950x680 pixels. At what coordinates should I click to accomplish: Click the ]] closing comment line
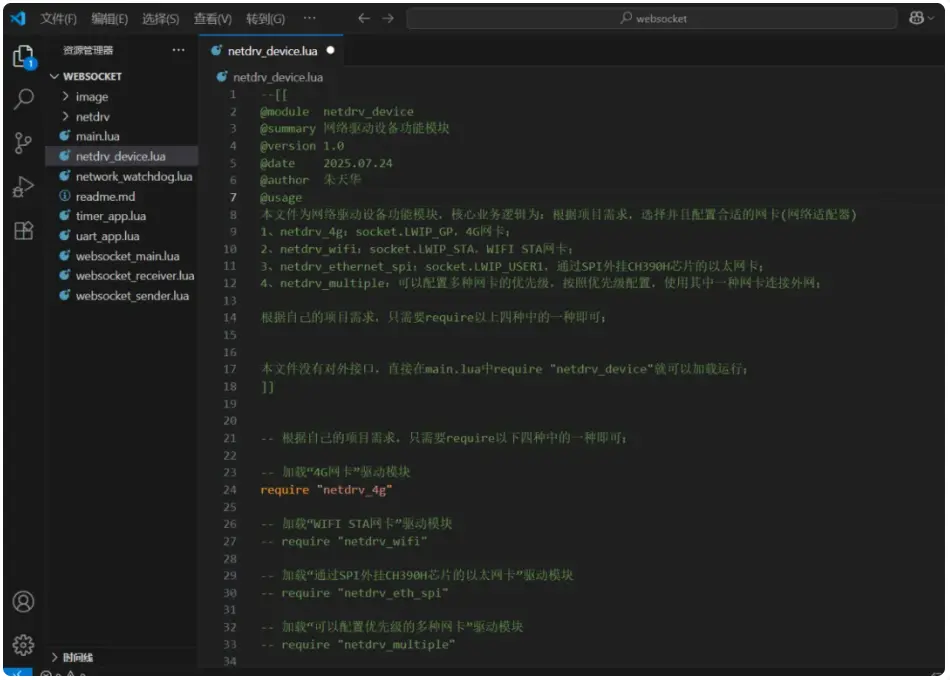coord(268,387)
